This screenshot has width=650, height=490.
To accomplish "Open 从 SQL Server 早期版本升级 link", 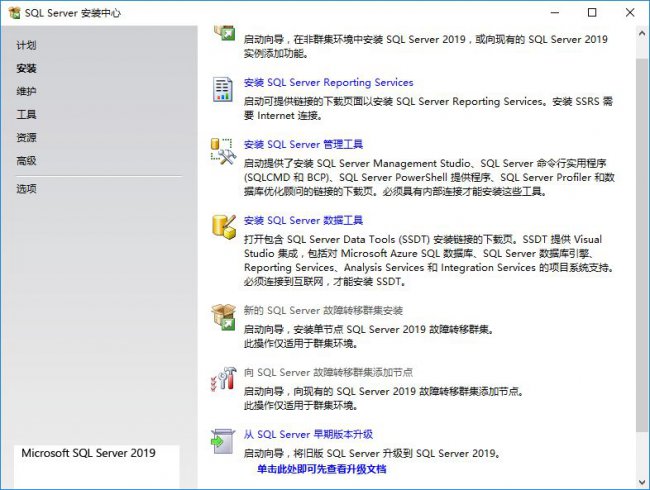I will pyautogui.click(x=308, y=434).
